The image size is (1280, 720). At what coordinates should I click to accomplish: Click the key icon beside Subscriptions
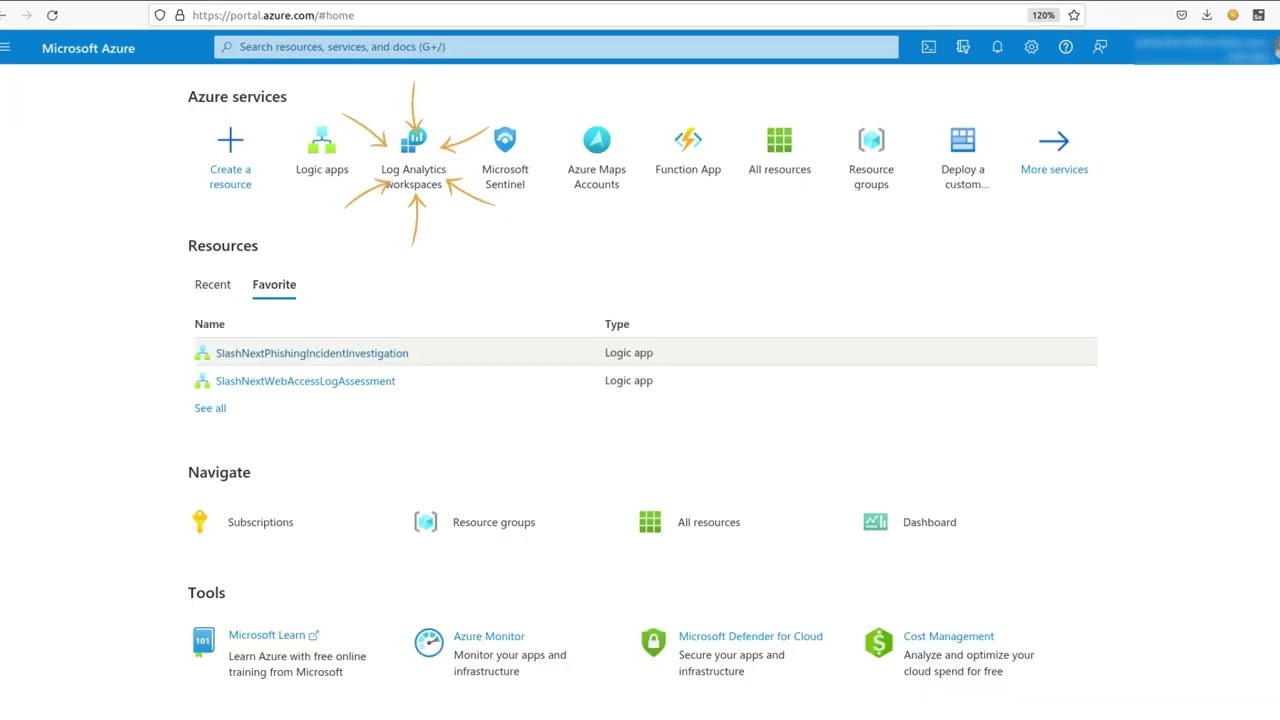tap(200, 522)
